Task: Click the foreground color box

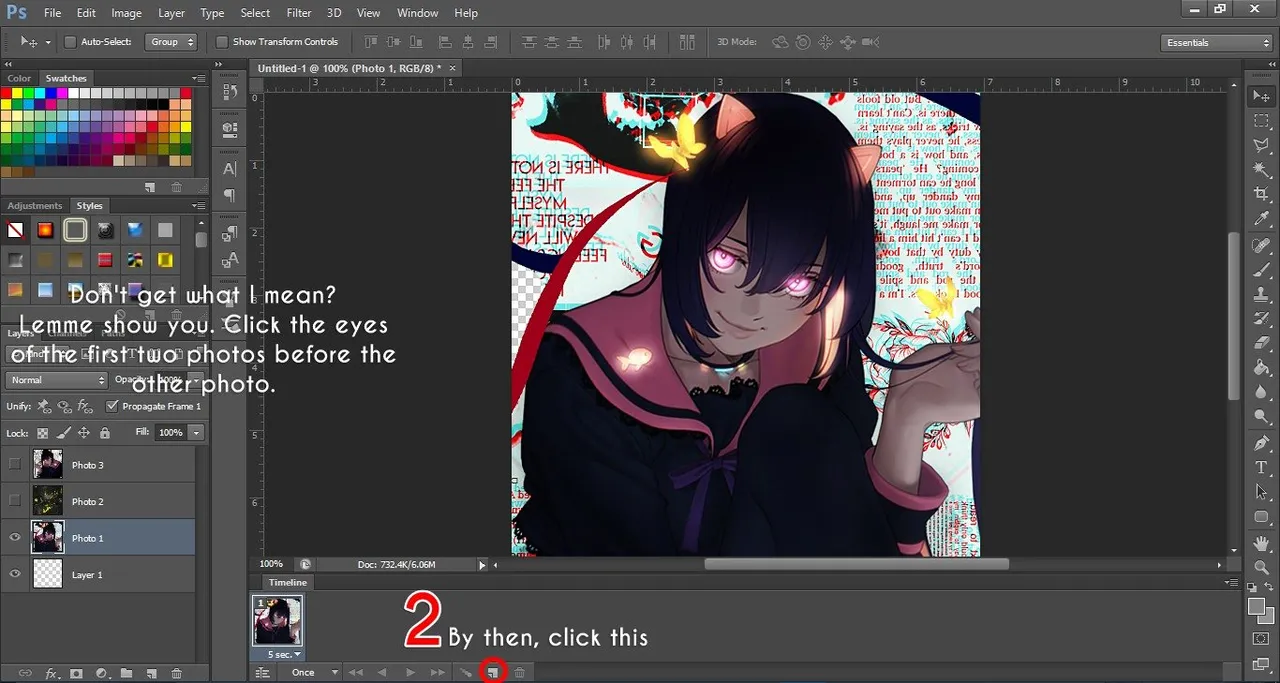Action: [x=1256, y=607]
